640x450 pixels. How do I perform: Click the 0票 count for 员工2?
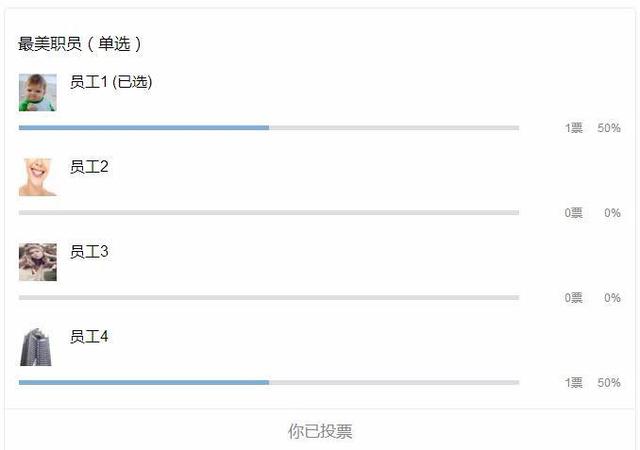pos(573,213)
